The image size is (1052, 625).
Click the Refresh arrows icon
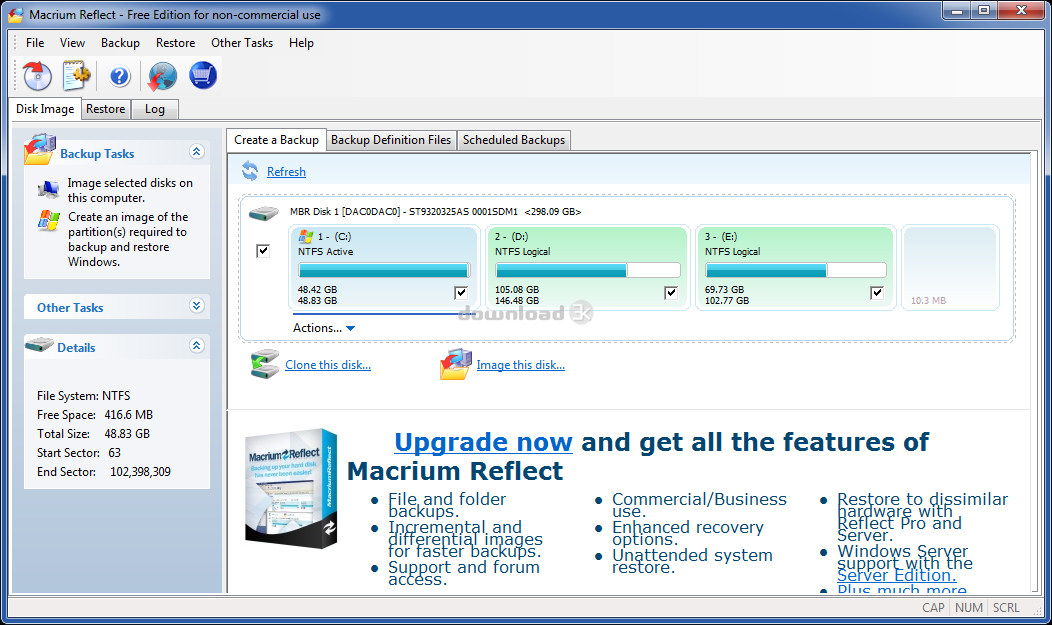tap(250, 172)
